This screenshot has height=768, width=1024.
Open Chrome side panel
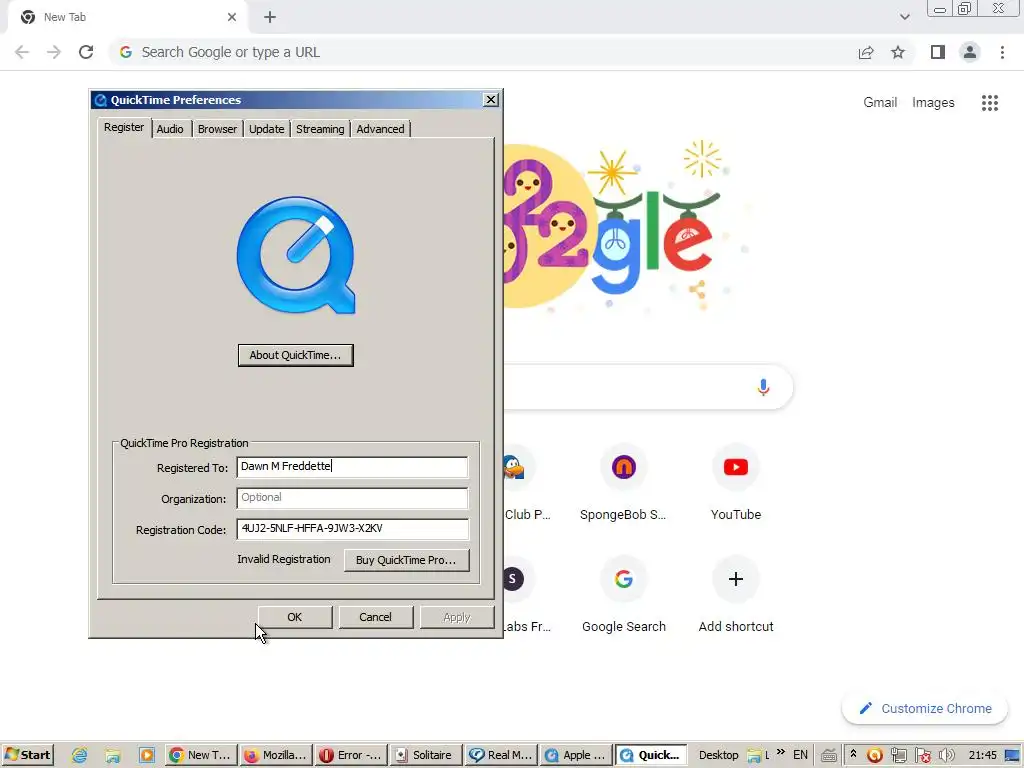tap(938, 52)
